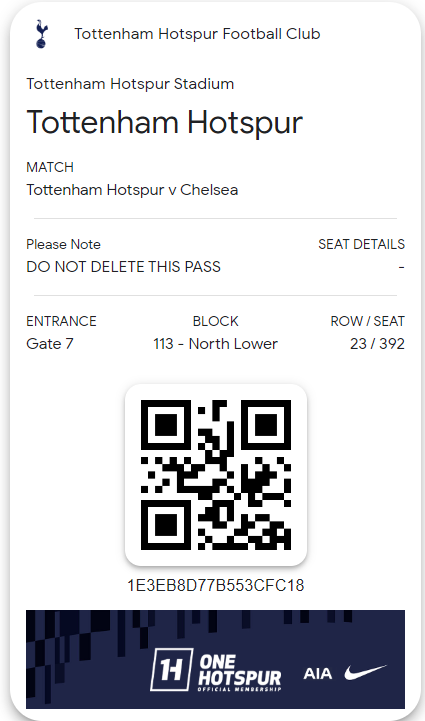Click the SEAT DETAILS label
The width and height of the screenshot is (425, 721).
[362, 244]
